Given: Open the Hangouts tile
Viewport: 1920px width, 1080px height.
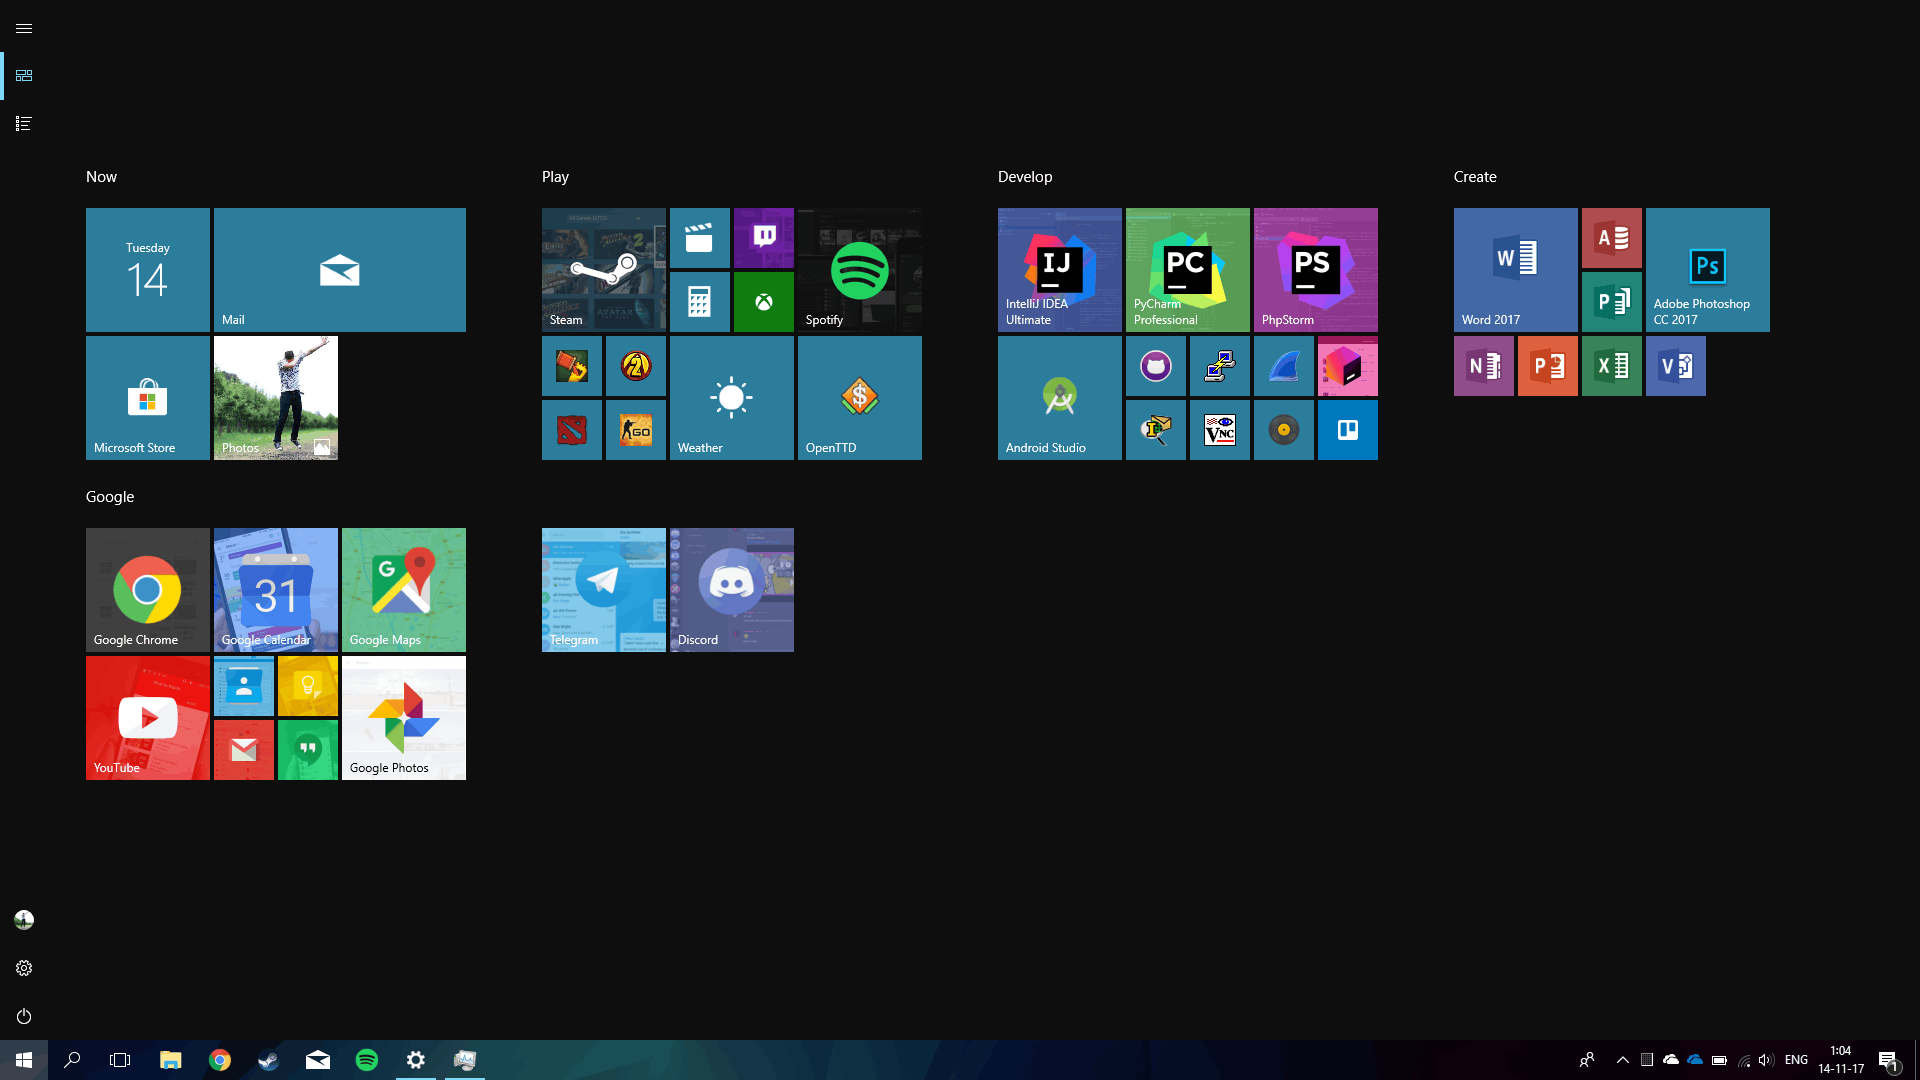Looking at the screenshot, I should [308, 750].
